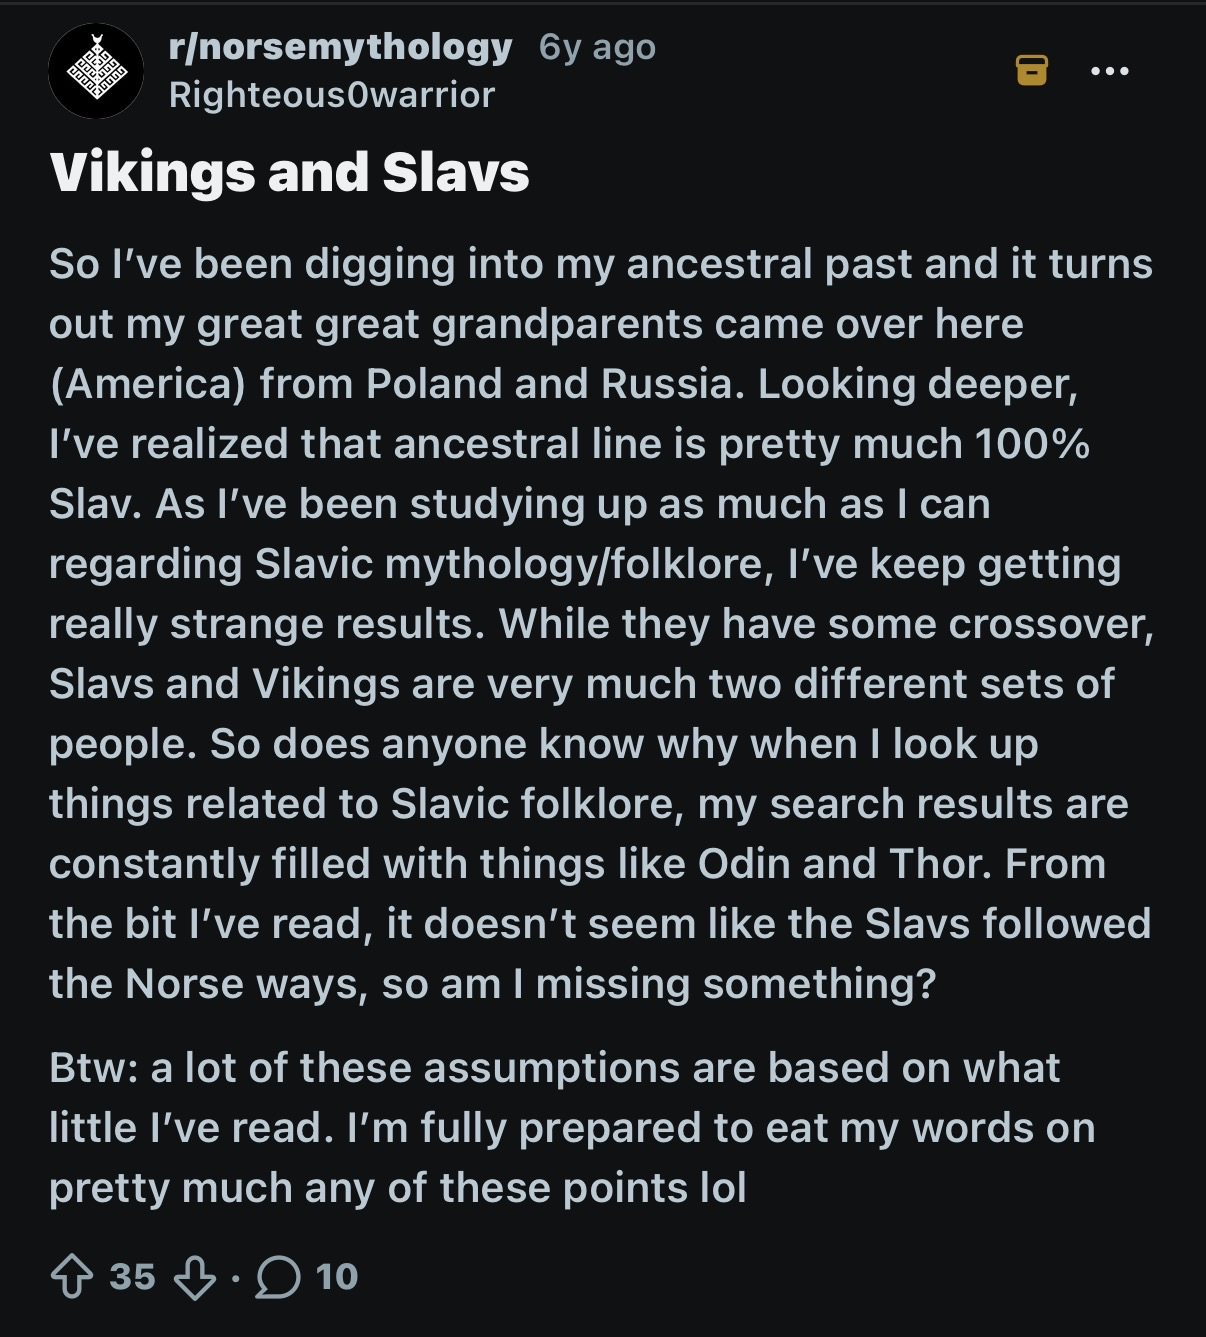Click the paragraph beginning "Btw: a lot"

pos(571,1128)
